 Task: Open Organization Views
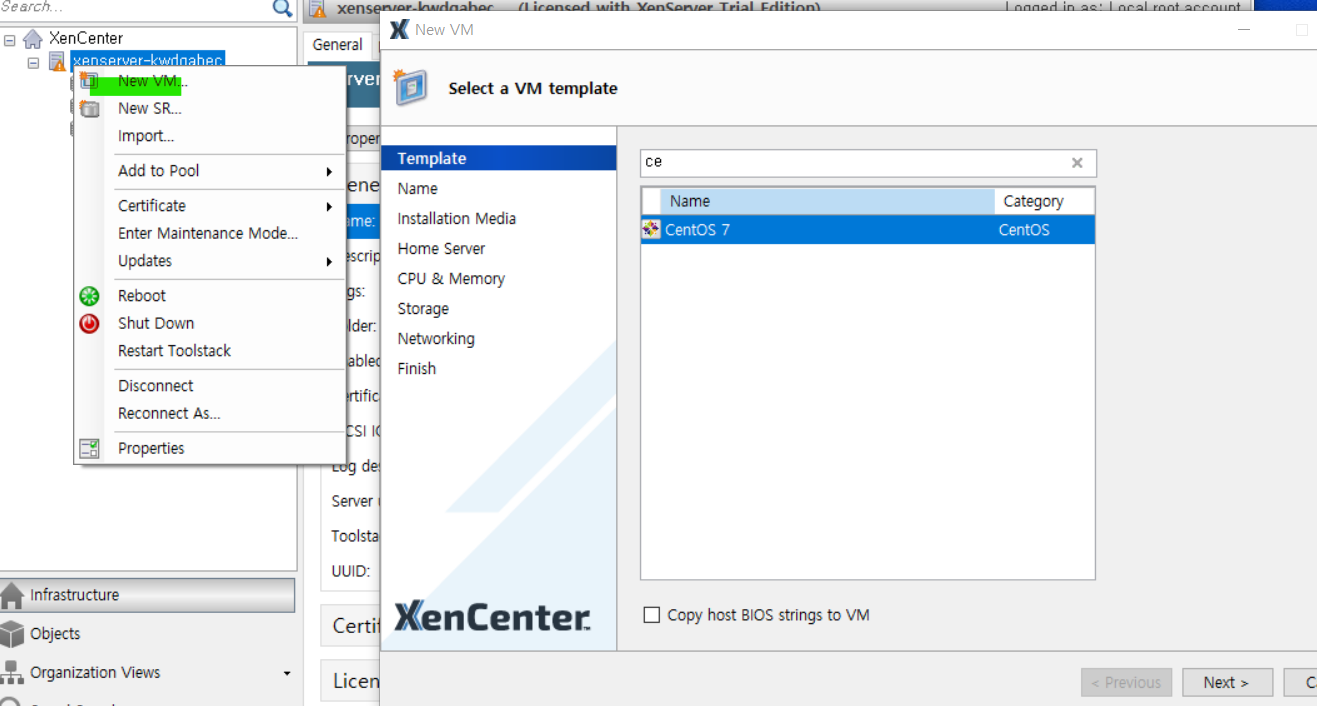click(x=148, y=673)
